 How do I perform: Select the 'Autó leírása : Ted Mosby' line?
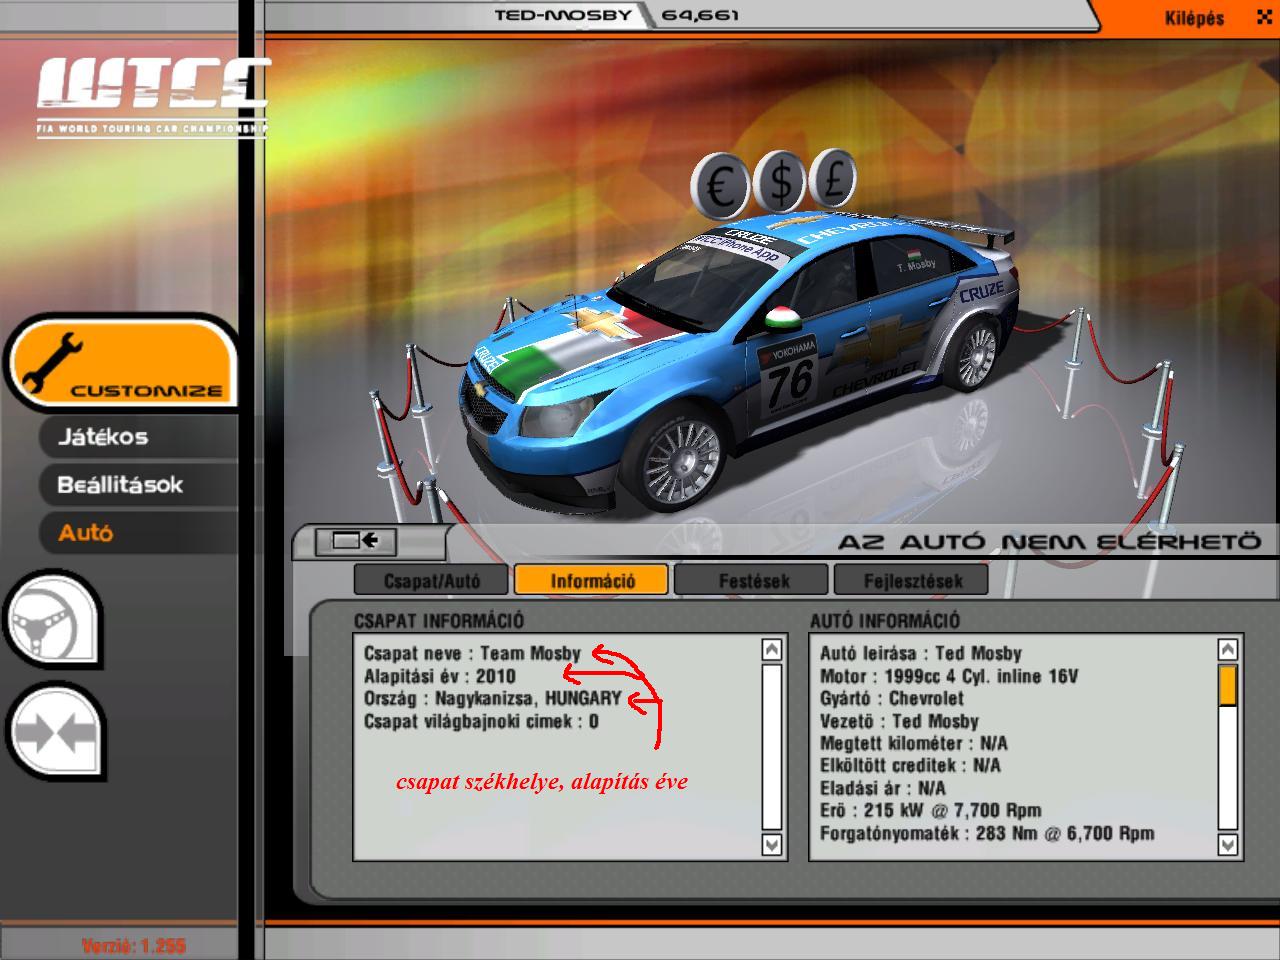coord(921,653)
